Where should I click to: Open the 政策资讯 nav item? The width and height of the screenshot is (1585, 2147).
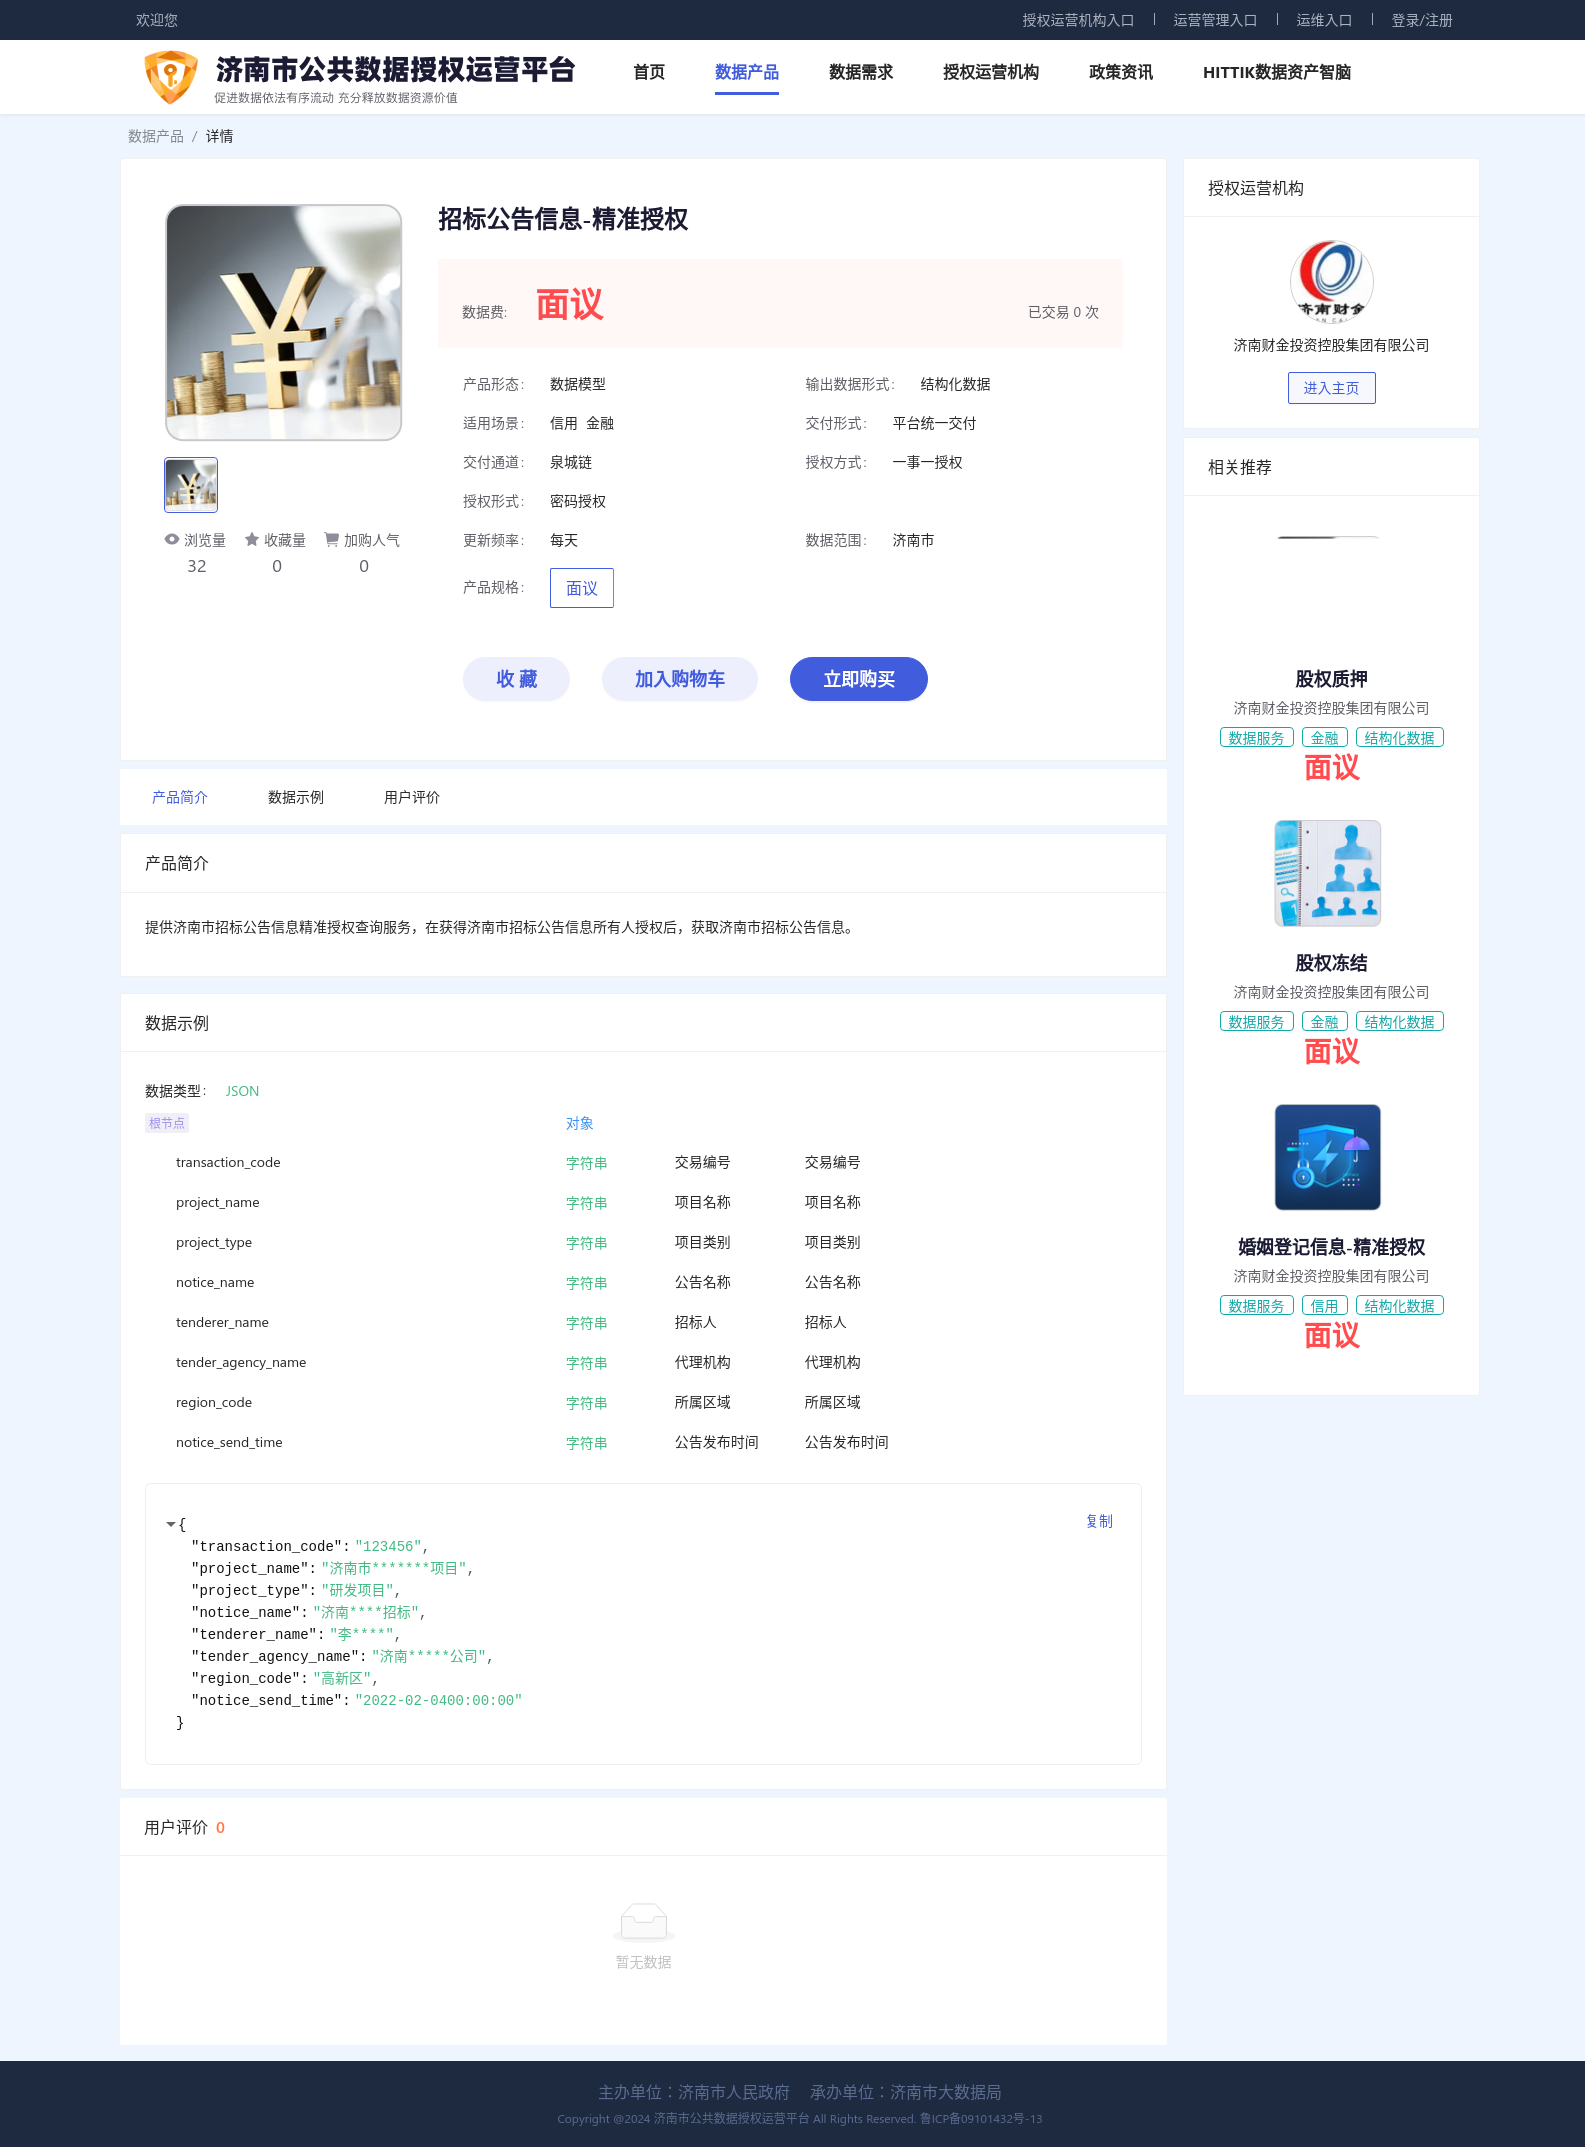coord(1121,72)
